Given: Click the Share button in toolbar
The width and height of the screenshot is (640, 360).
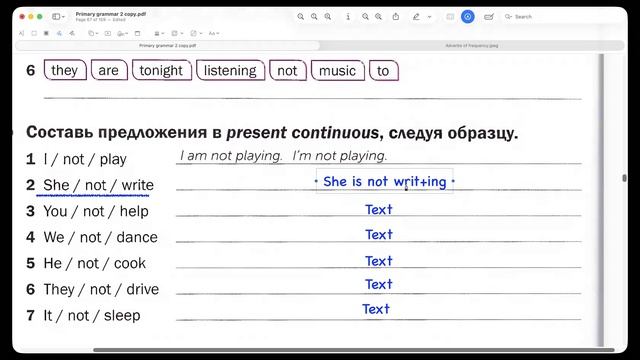Looking at the screenshot, I should coord(396,17).
